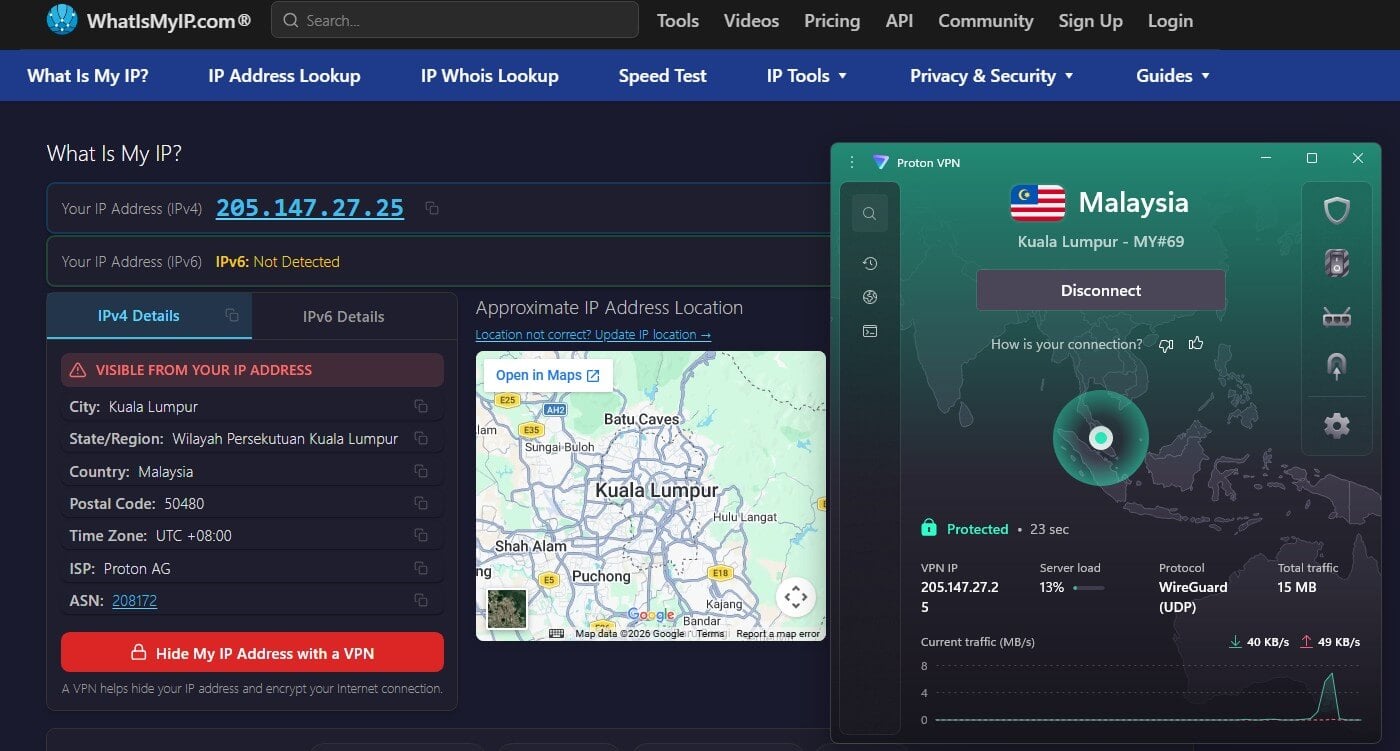
Task: Open the arrow-through-arch icon in Proton VPN
Action: point(1337,367)
